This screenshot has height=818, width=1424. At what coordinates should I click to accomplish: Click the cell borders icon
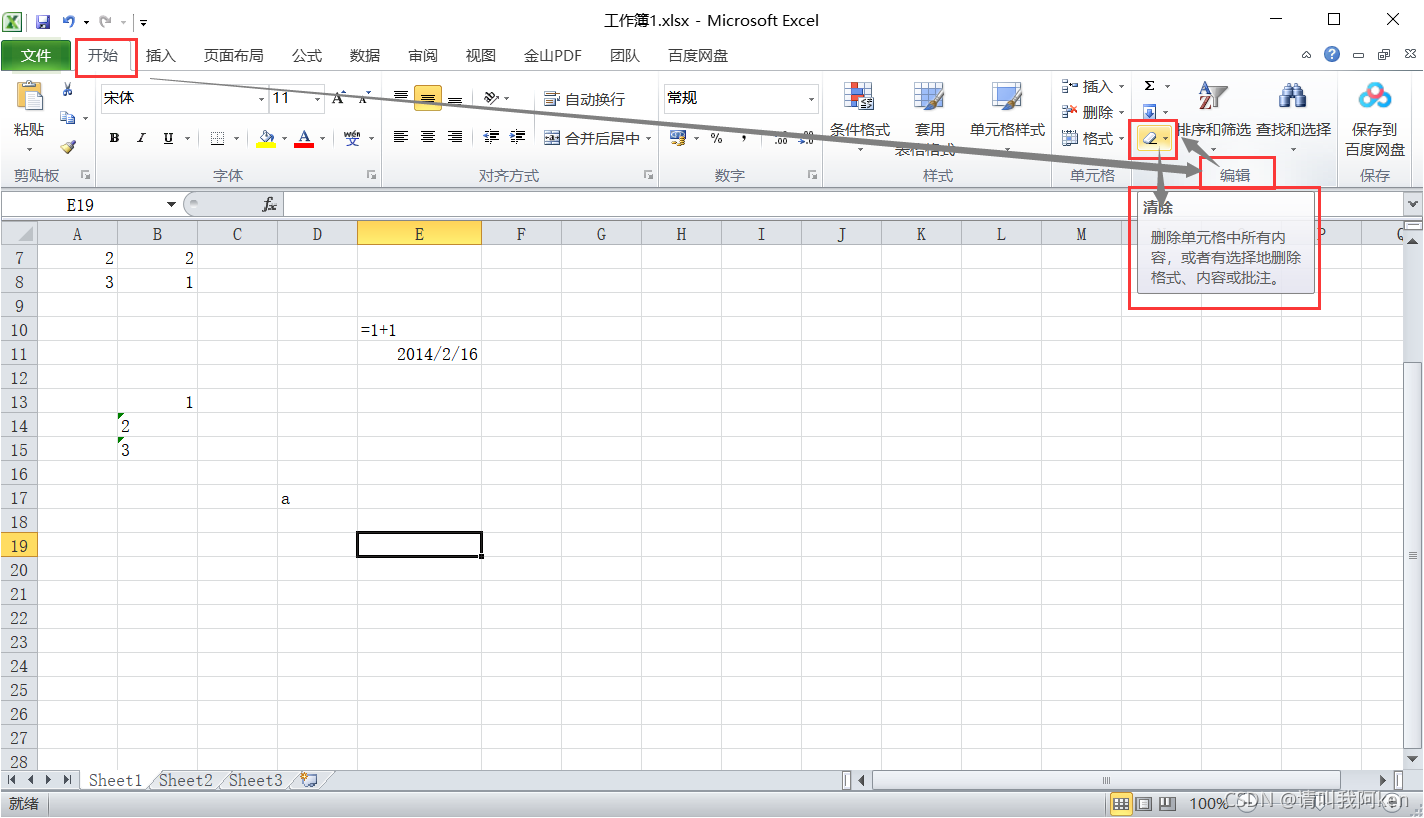[x=218, y=139]
